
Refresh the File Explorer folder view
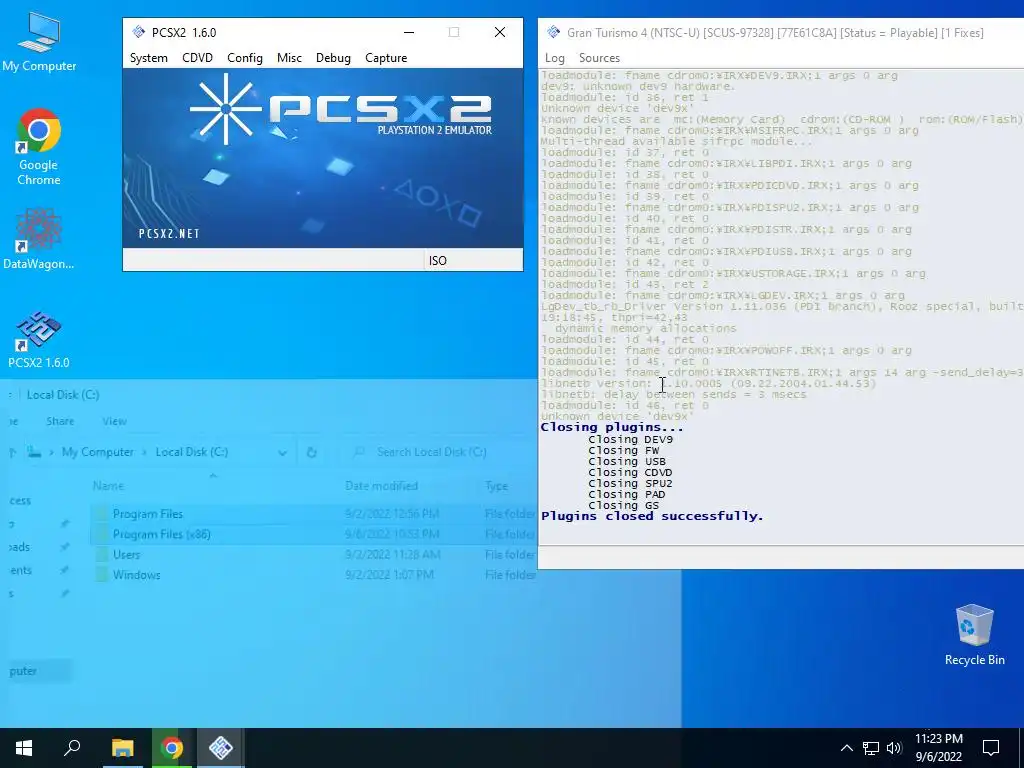[312, 452]
